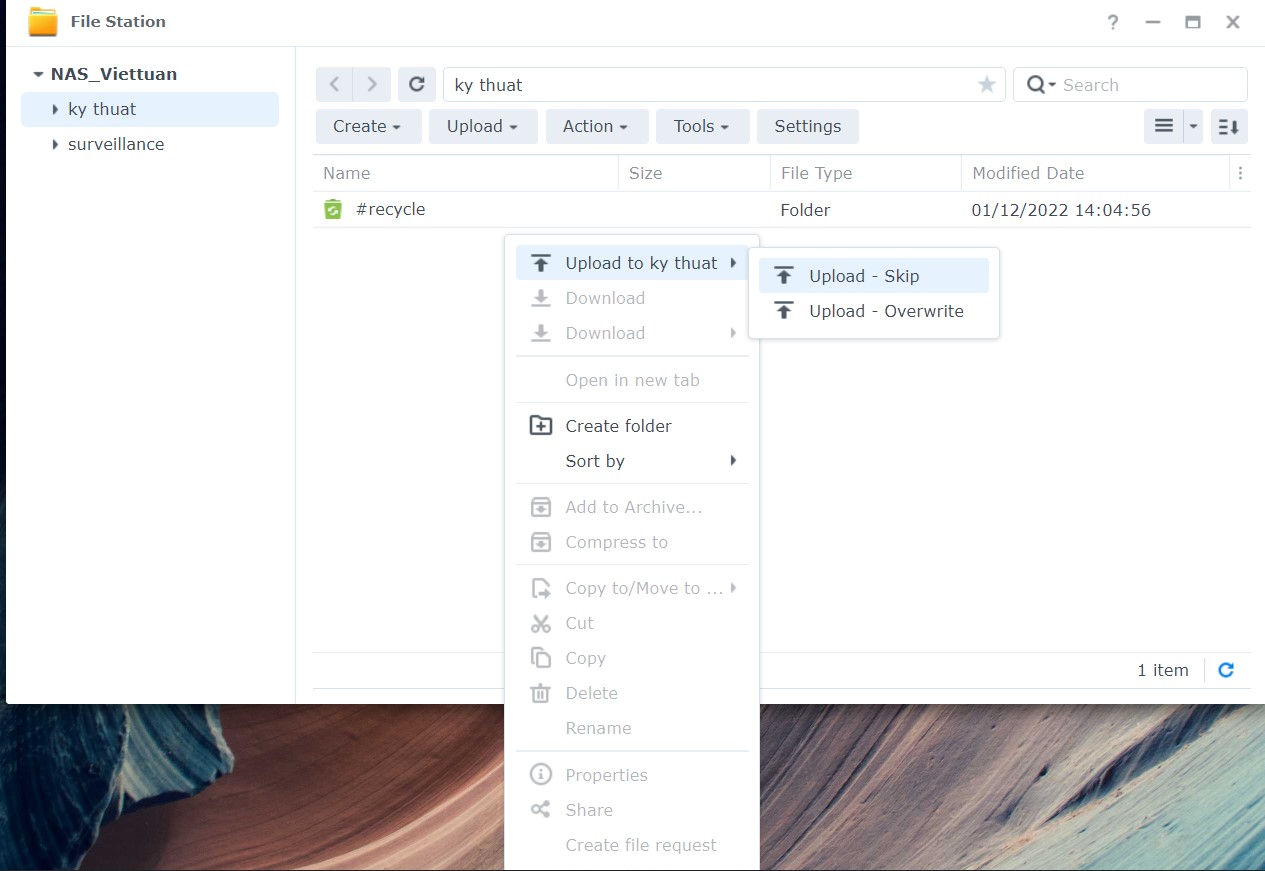Image resolution: width=1265 pixels, height=871 pixels.
Task: Reload folder with the refresh button beside path
Action: click(417, 85)
